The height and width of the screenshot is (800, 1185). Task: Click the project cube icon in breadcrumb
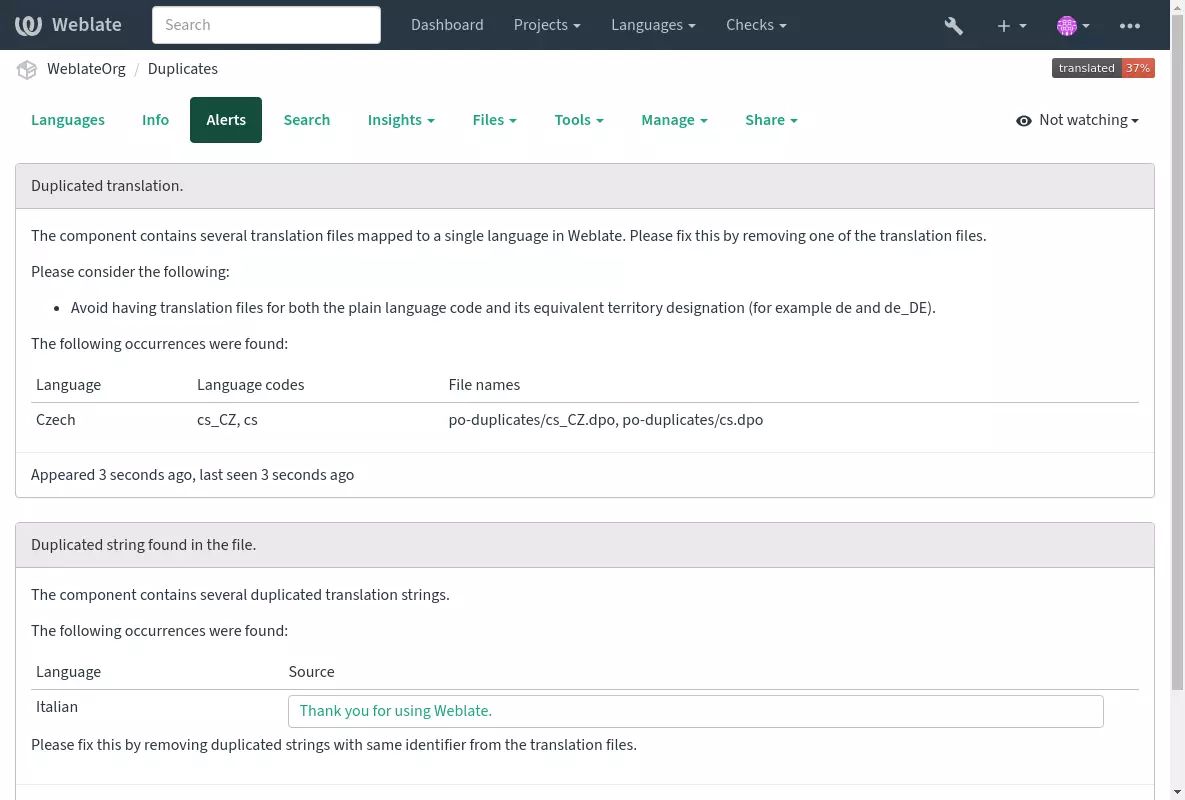click(27, 69)
